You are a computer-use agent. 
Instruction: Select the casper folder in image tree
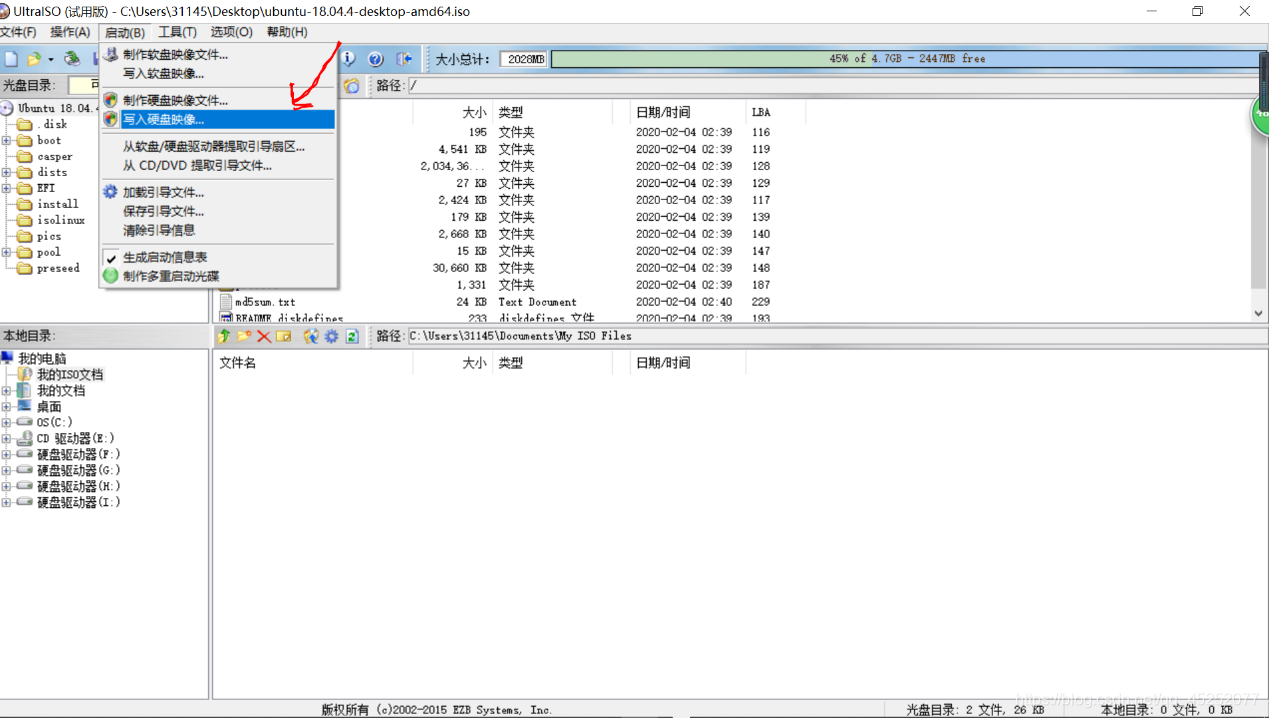[55, 157]
